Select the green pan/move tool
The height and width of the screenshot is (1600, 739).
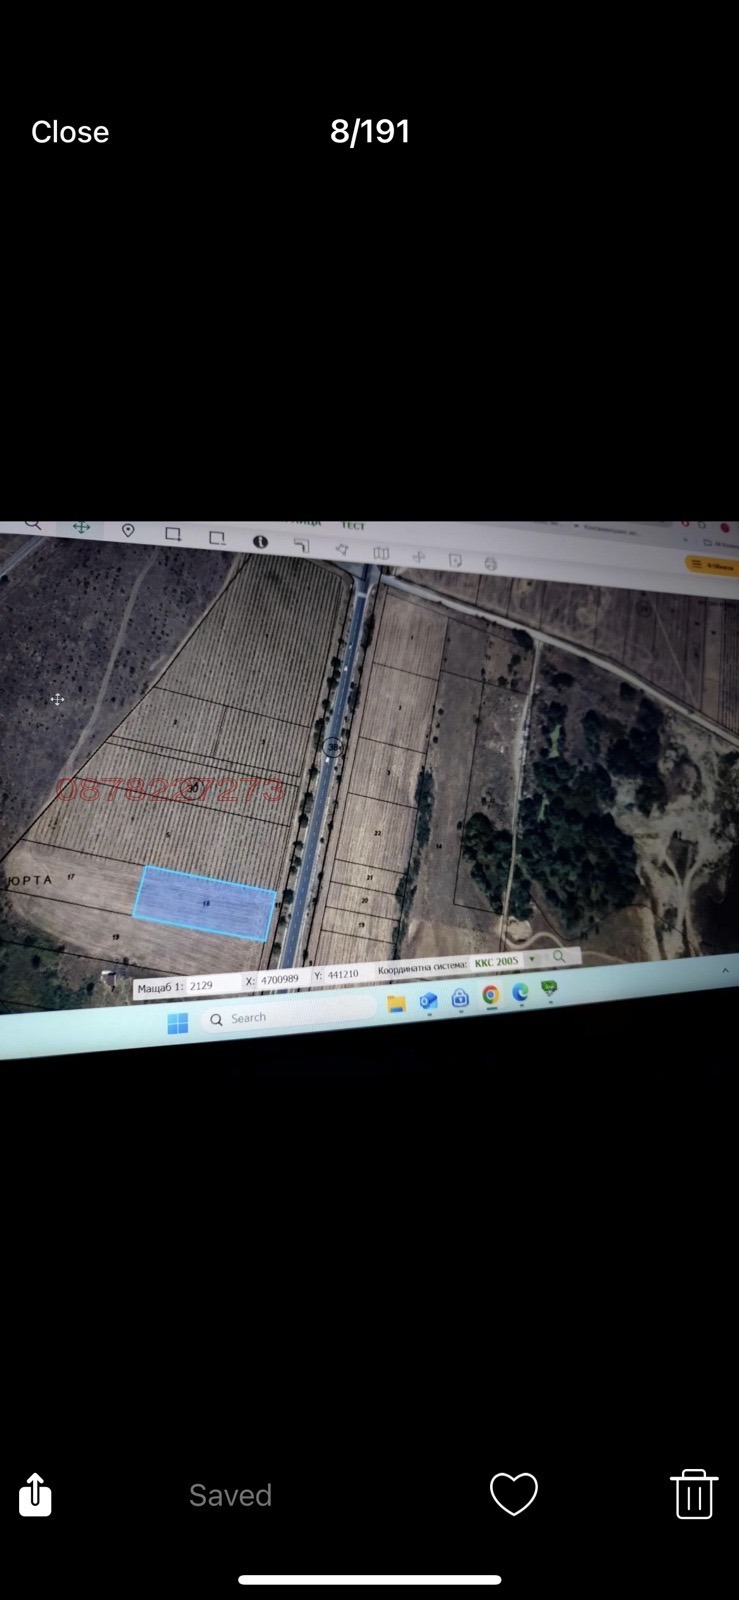pyautogui.click(x=81, y=528)
